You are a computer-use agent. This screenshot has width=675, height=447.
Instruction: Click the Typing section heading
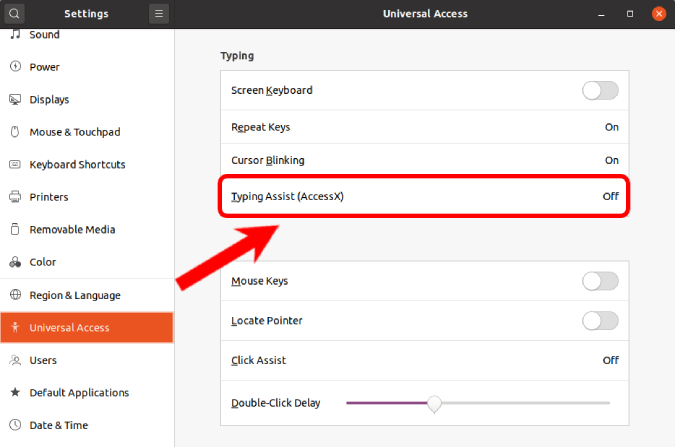coord(237,56)
